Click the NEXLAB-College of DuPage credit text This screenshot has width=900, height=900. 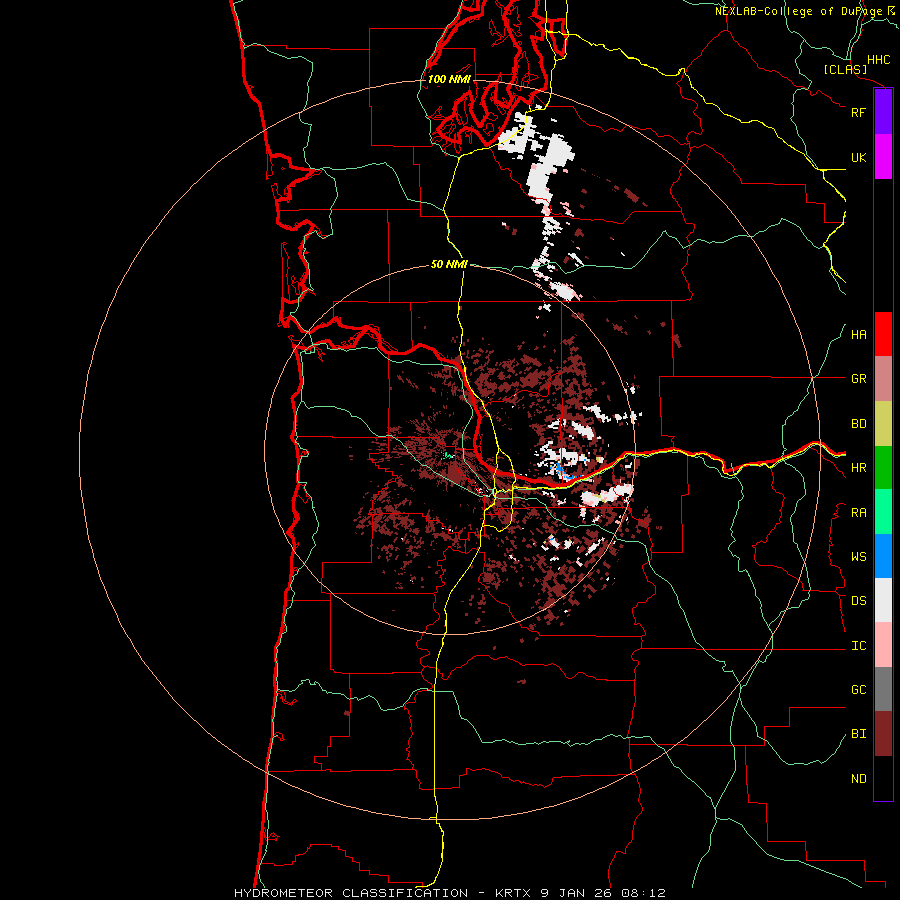(798, 11)
